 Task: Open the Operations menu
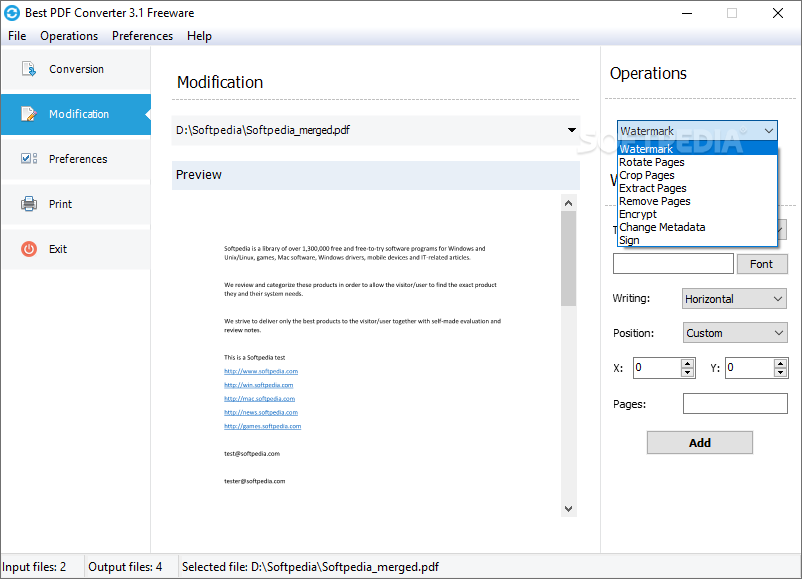tap(69, 36)
